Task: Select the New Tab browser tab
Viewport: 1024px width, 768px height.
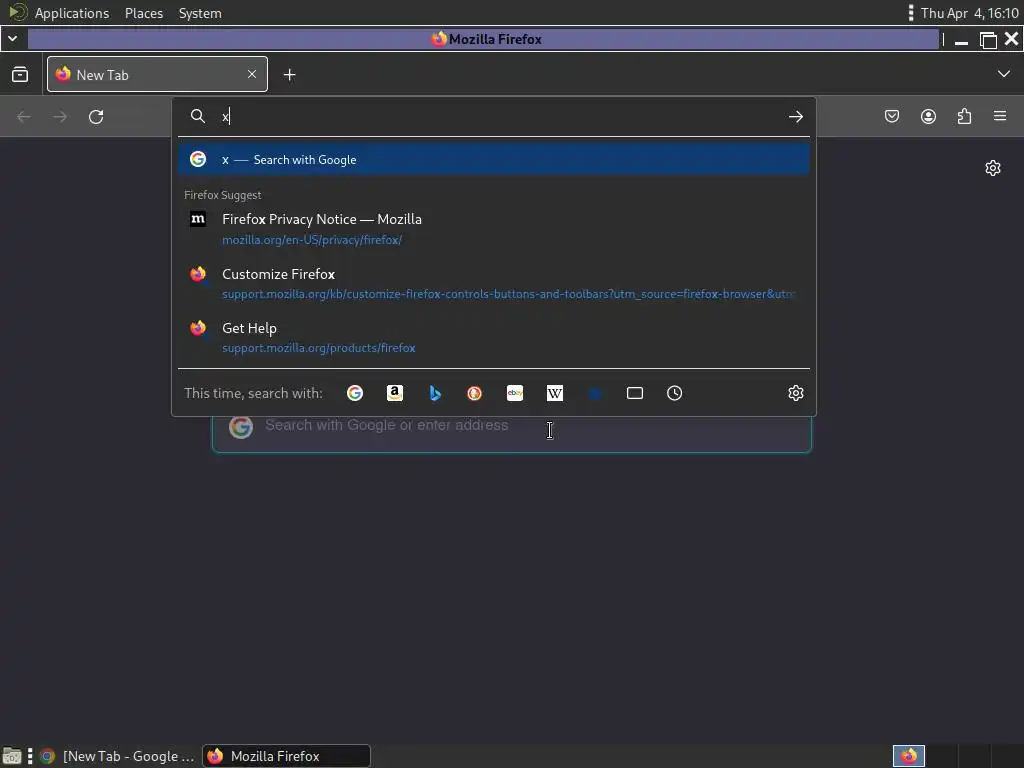Action: [157, 74]
